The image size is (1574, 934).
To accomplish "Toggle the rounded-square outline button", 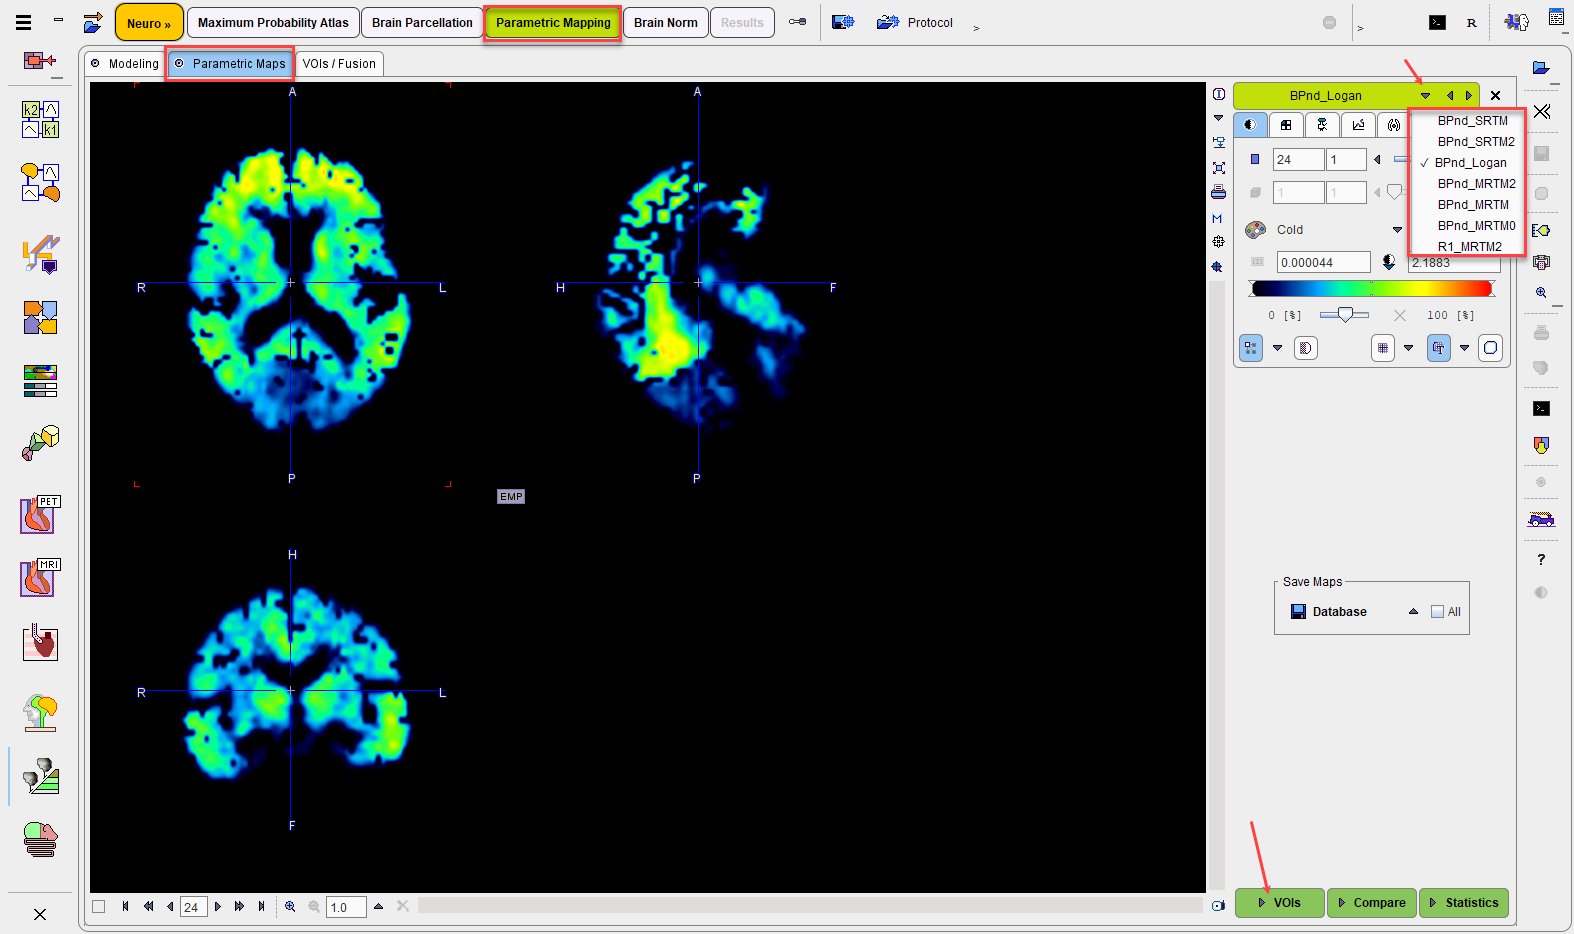I will coord(1490,348).
